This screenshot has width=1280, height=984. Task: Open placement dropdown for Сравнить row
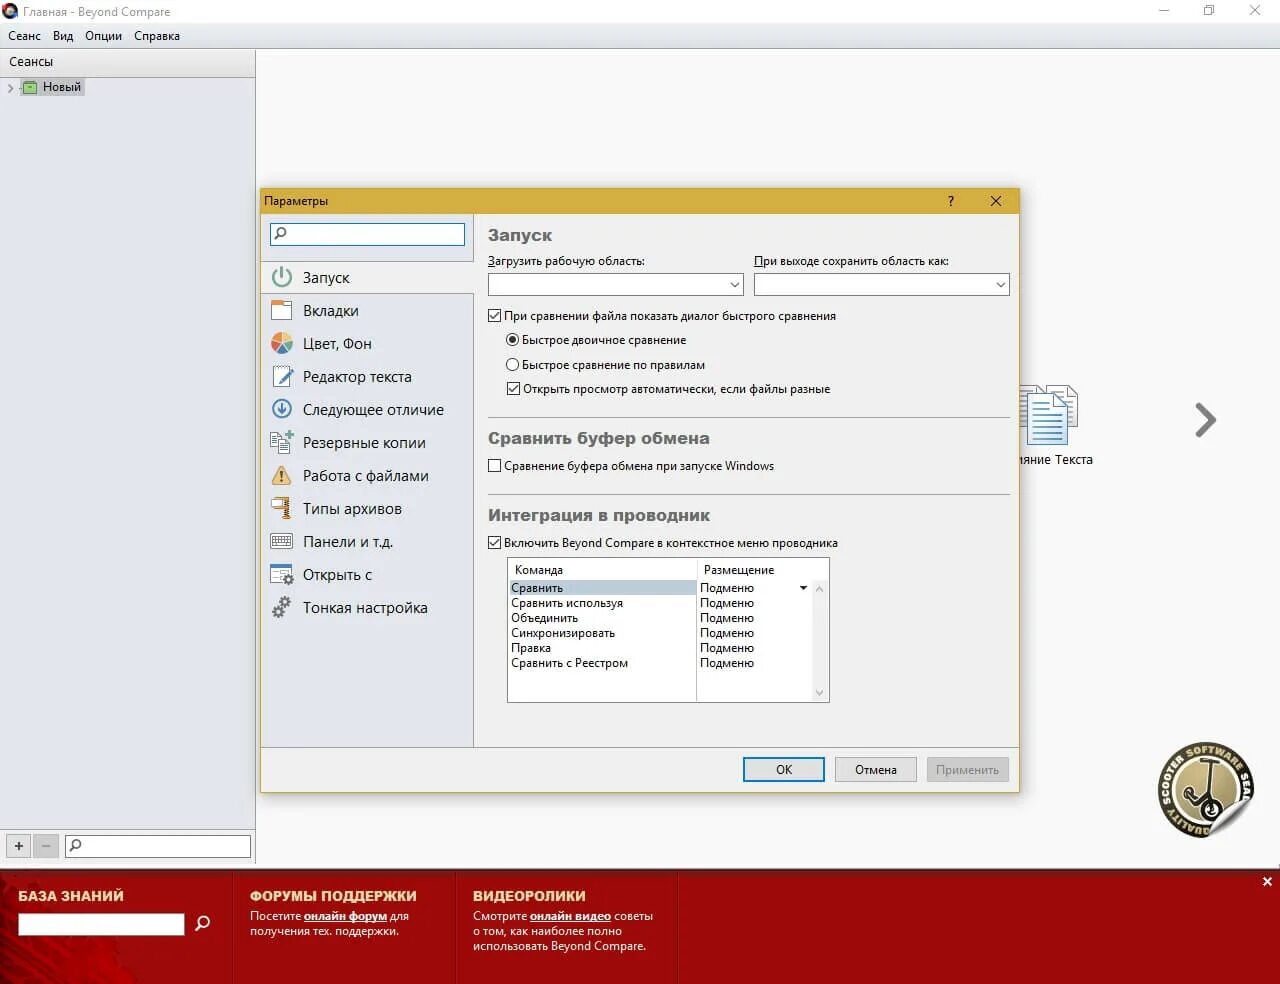pos(803,588)
